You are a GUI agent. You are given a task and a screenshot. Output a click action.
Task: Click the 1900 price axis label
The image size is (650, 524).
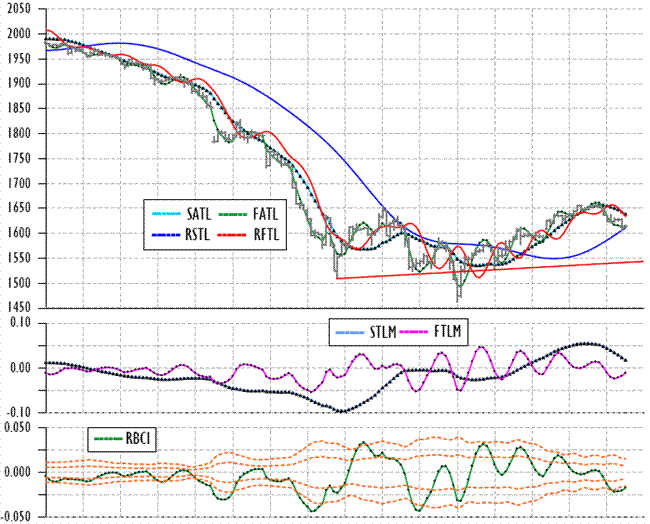tap(19, 84)
